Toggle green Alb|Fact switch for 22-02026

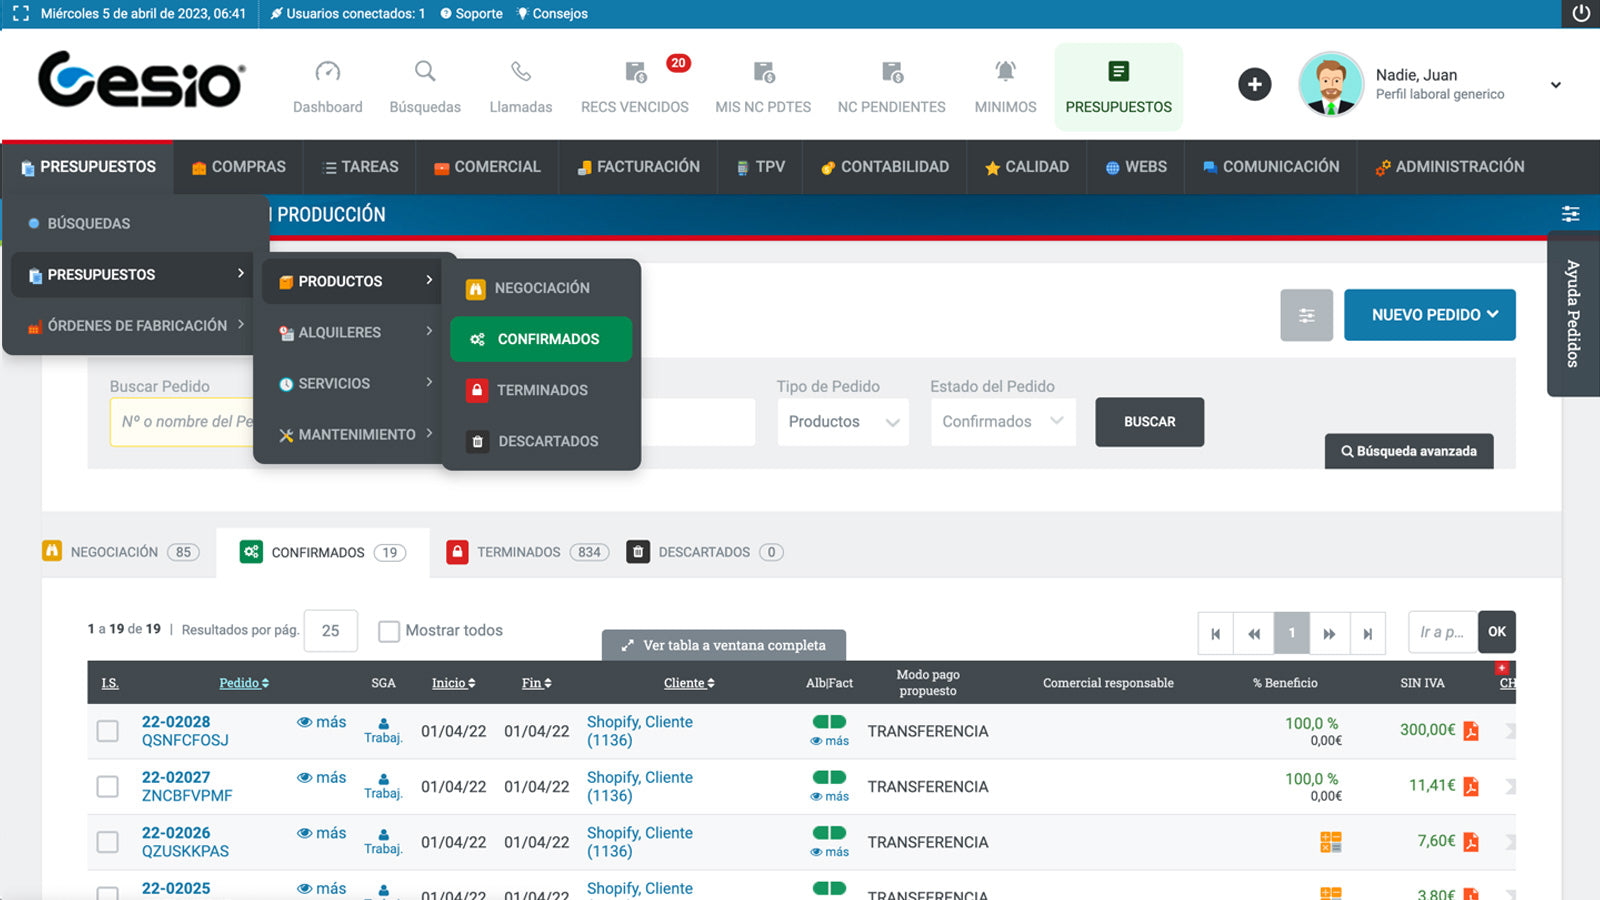[829, 832]
